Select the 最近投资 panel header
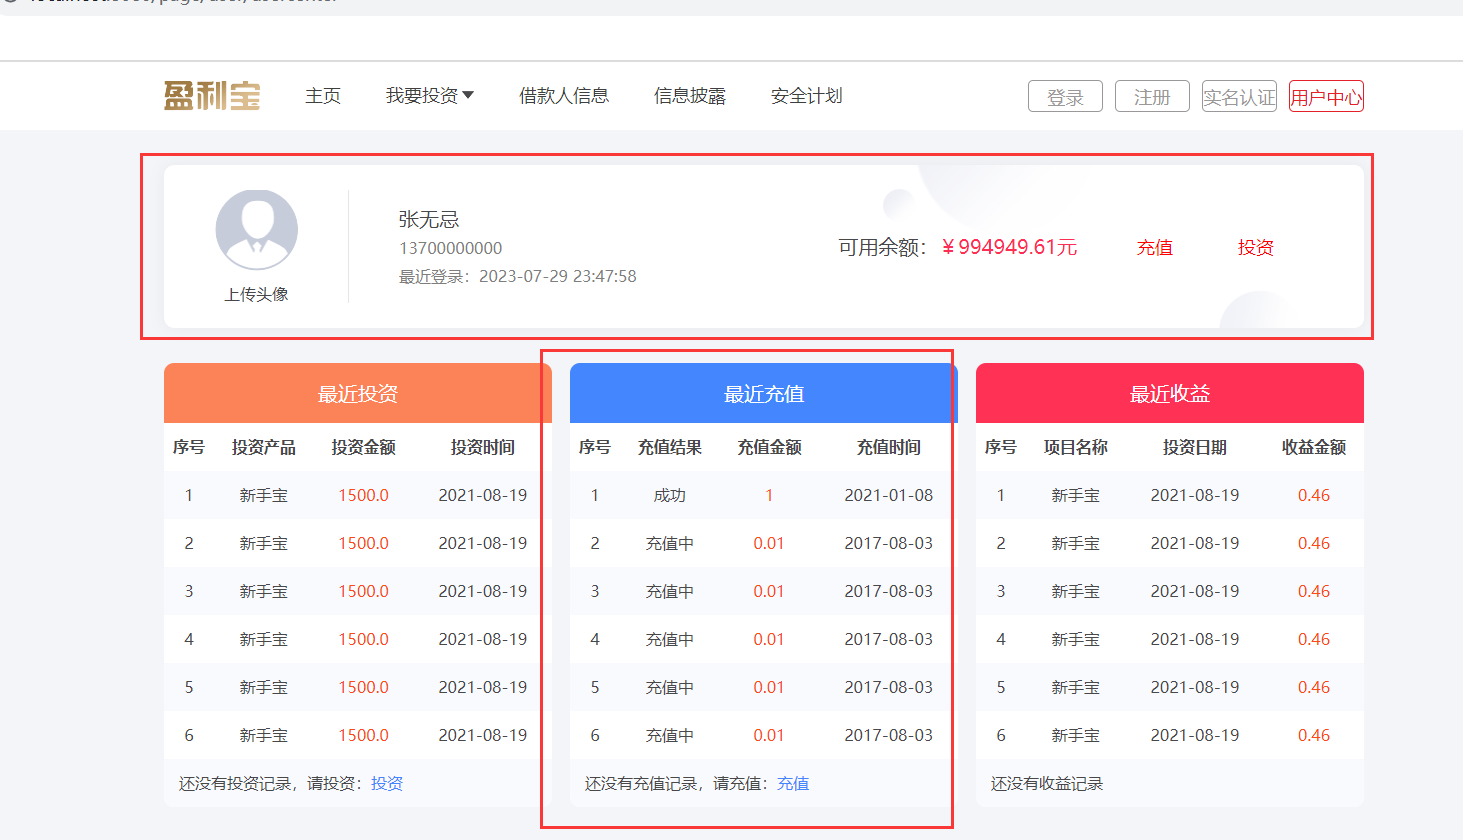1463x840 pixels. tap(358, 394)
